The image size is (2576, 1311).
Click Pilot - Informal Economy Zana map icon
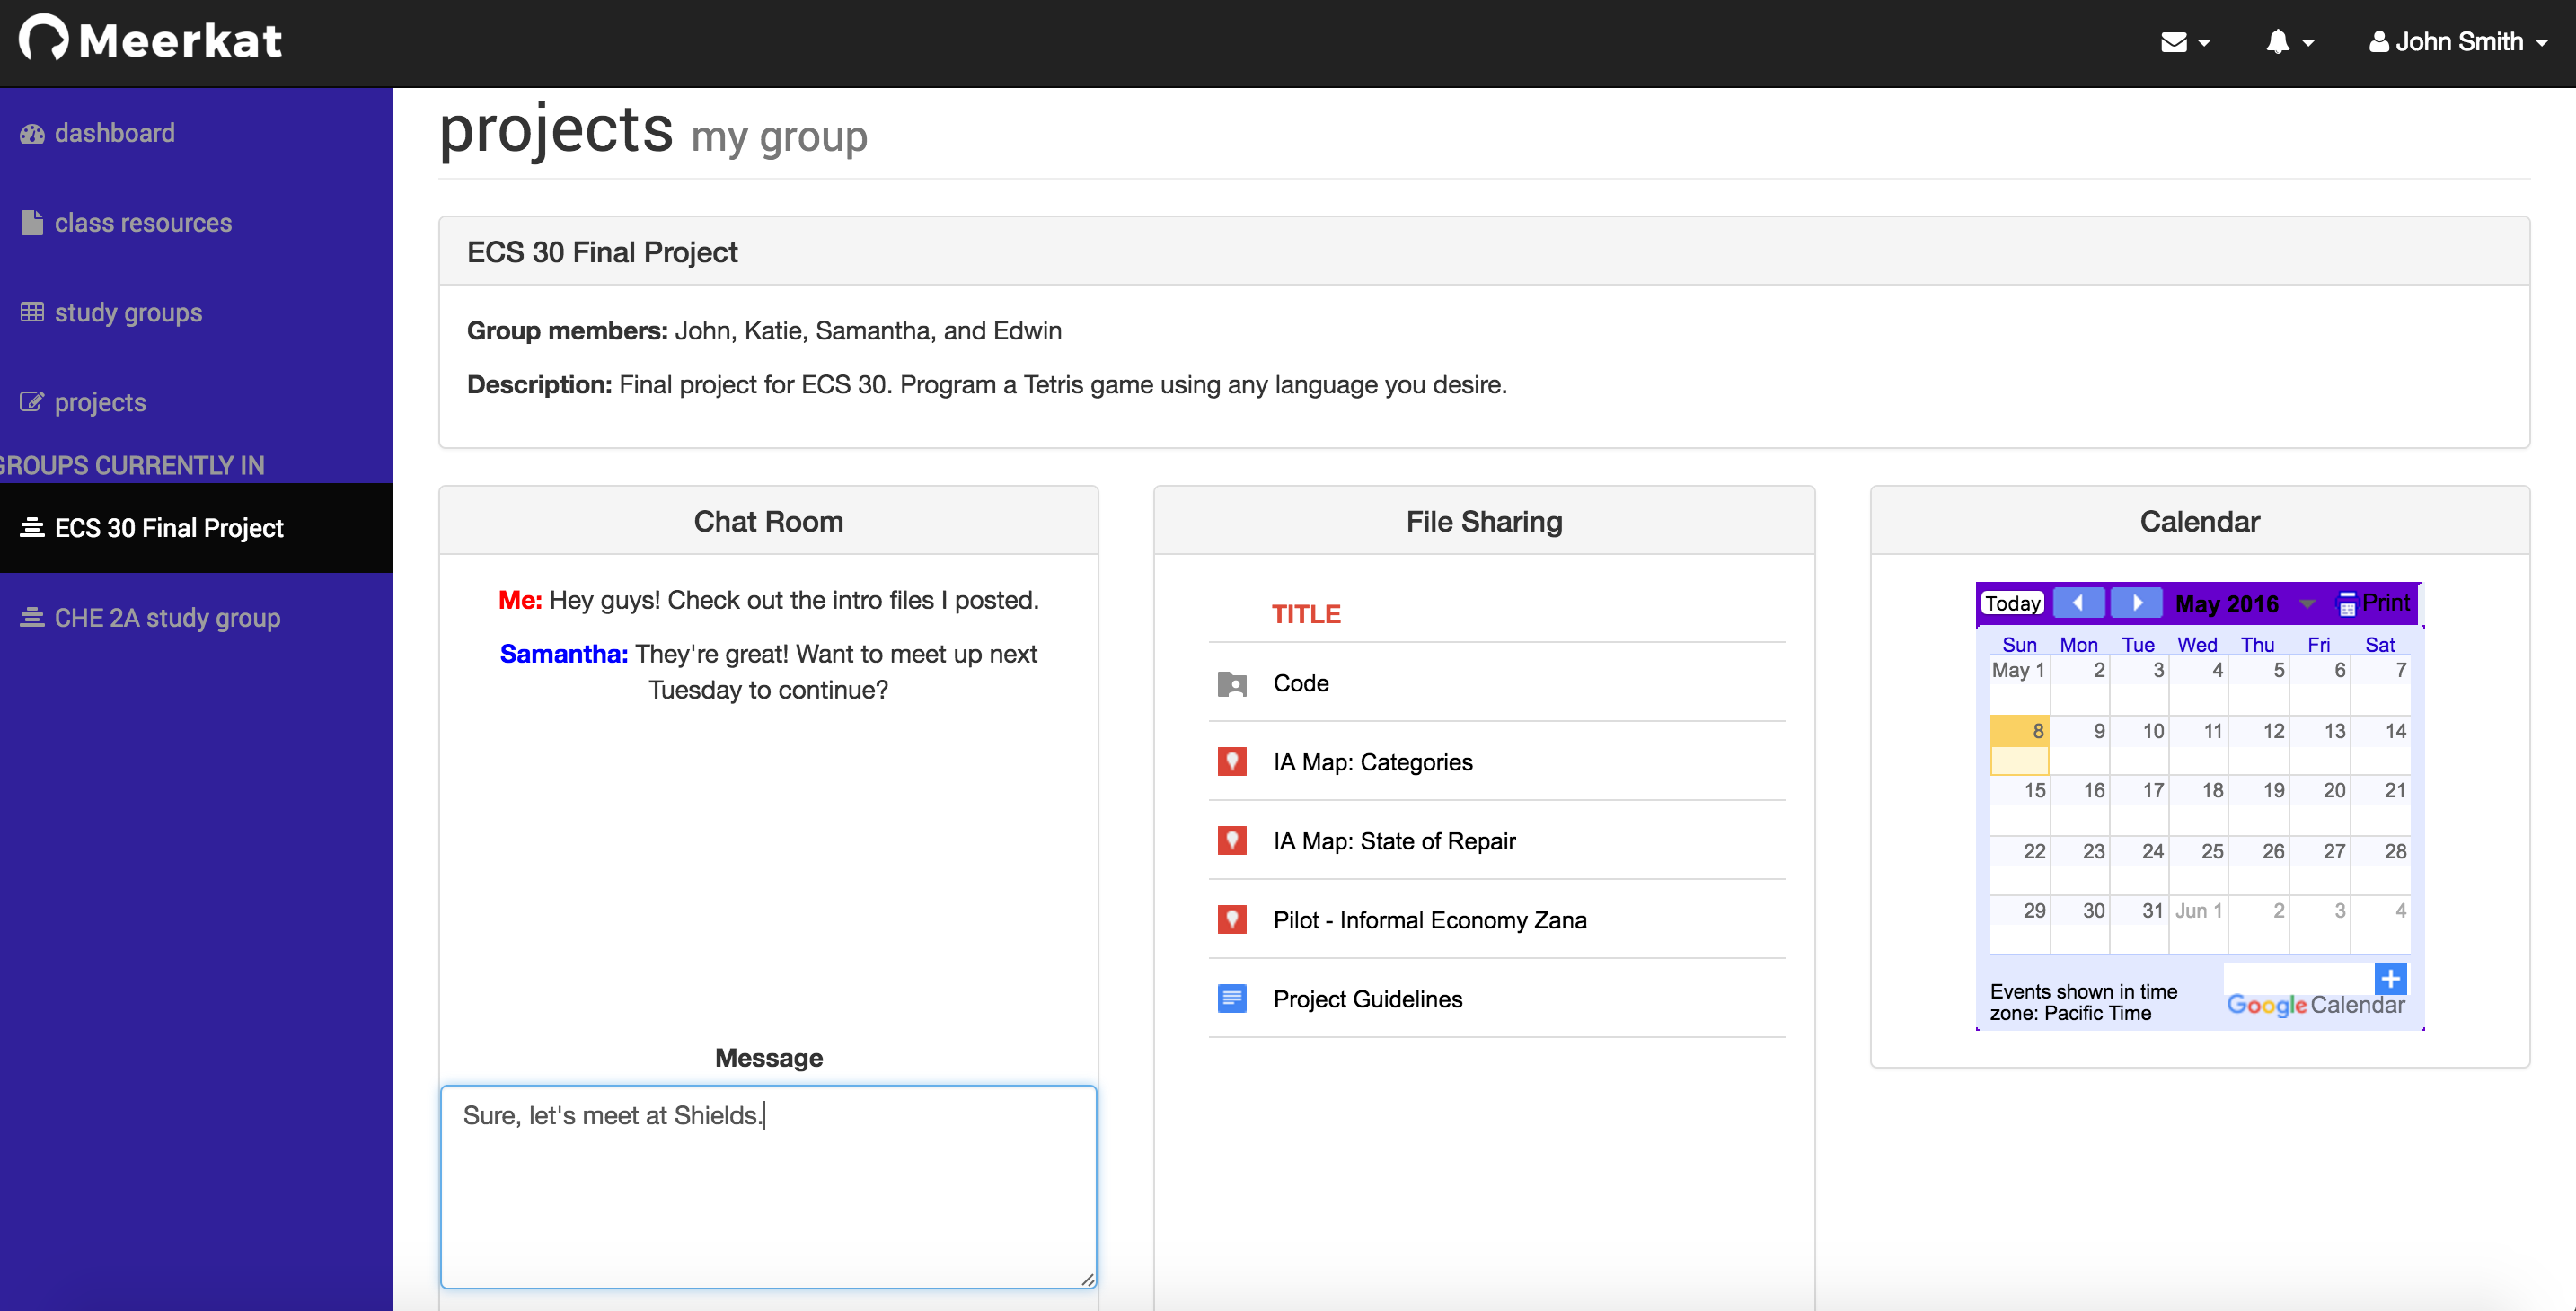[x=1232, y=920]
